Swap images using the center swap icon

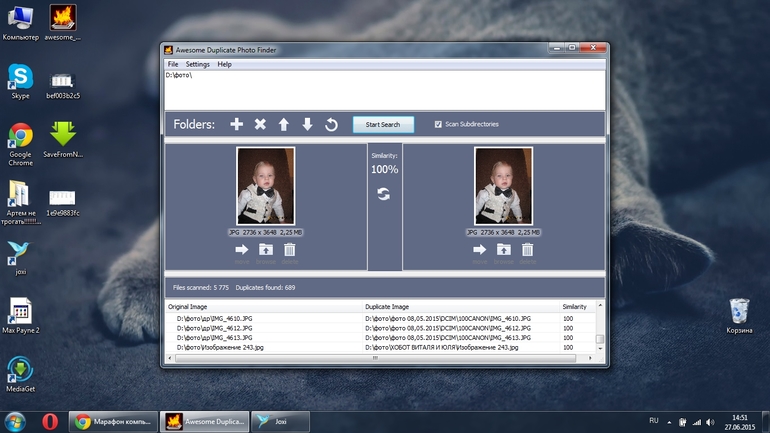384,194
